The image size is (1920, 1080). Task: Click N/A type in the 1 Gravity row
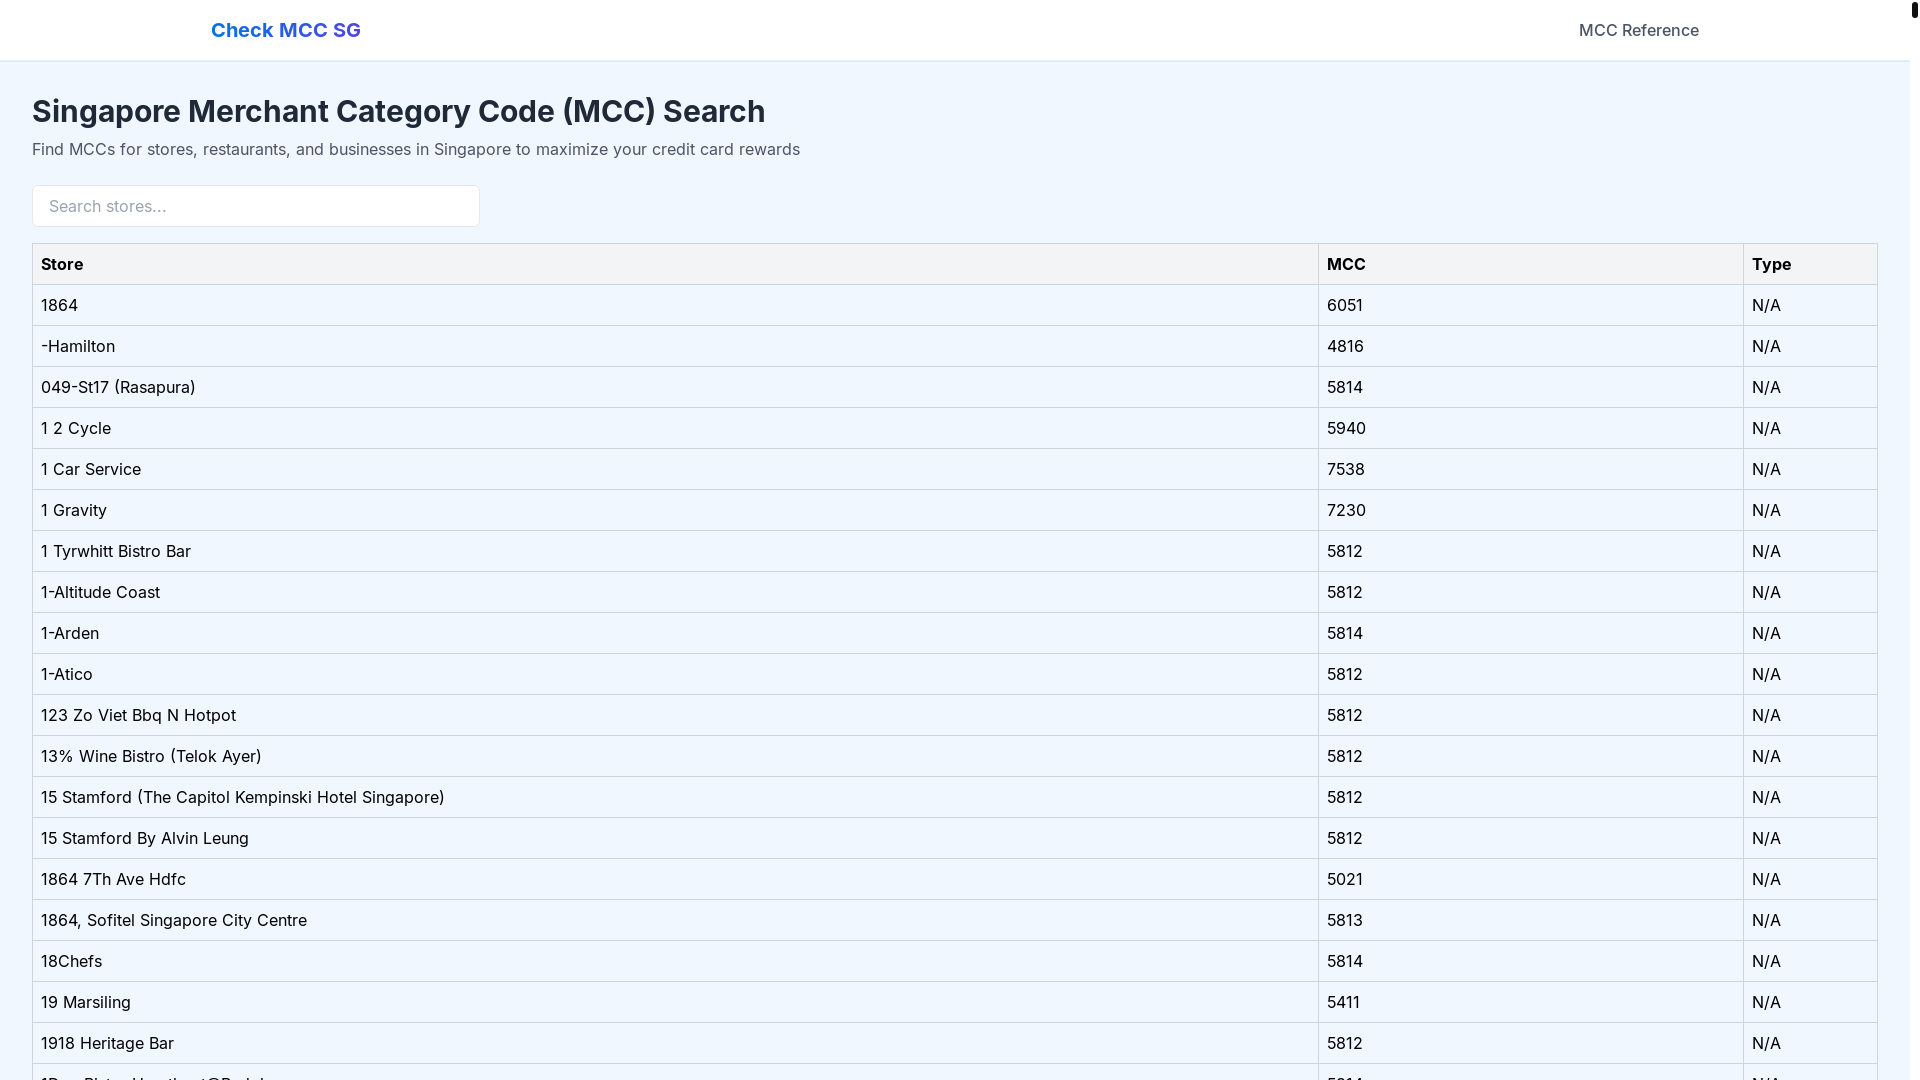(1810, 510)
